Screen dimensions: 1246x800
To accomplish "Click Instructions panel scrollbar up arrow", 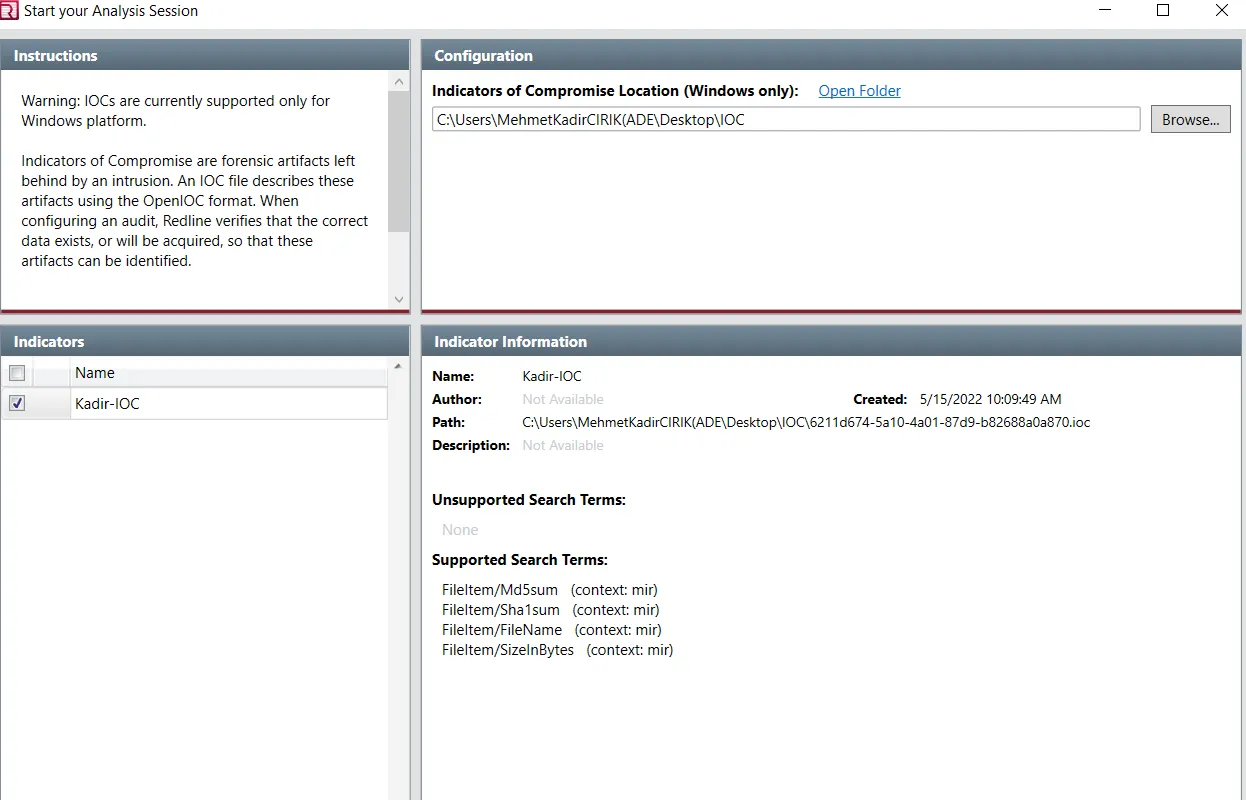I will (399, 82).
